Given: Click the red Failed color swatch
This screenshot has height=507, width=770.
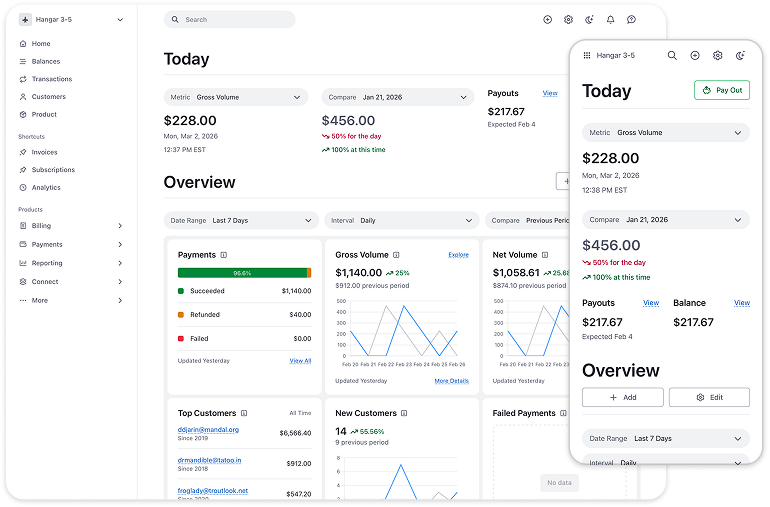Looking at the screenshot, I should coord(181,338).
